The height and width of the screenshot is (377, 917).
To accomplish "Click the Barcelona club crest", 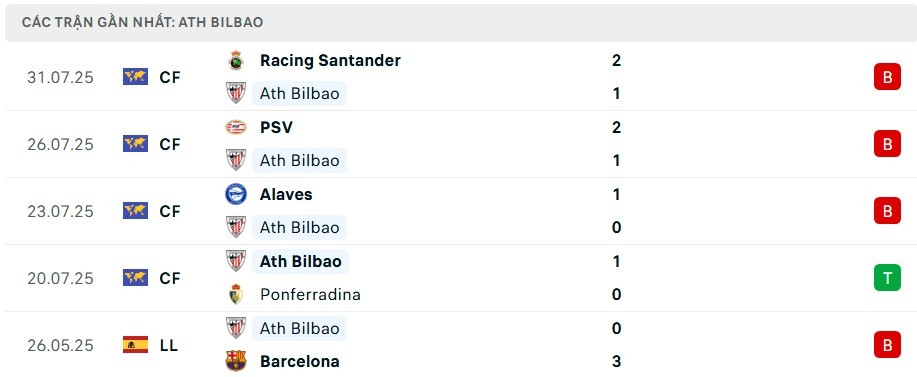I will 236,361.
